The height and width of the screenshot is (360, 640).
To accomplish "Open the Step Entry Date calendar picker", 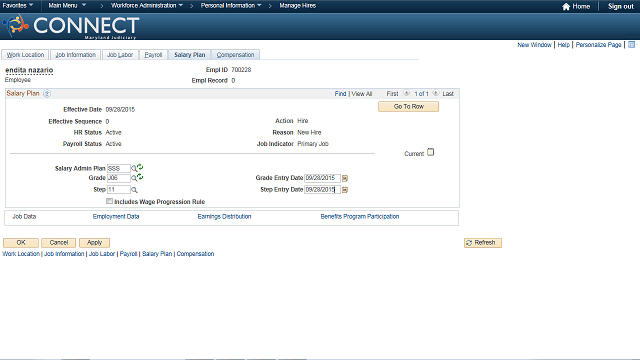I will coord(345,190).
